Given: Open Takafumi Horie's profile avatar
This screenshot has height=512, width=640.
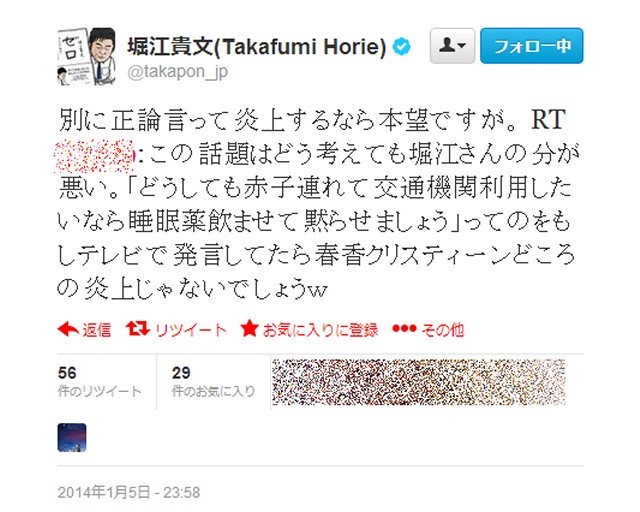Looking at the screenshot, I should (x=87, y=56).
